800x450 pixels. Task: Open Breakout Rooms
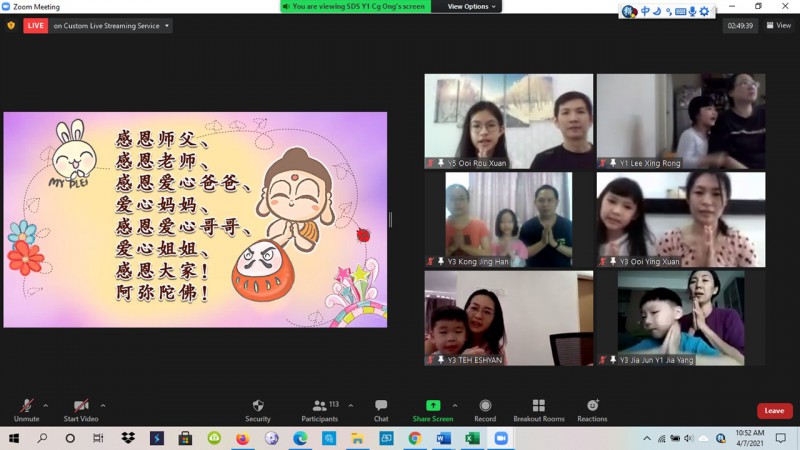tap(539, 409)
